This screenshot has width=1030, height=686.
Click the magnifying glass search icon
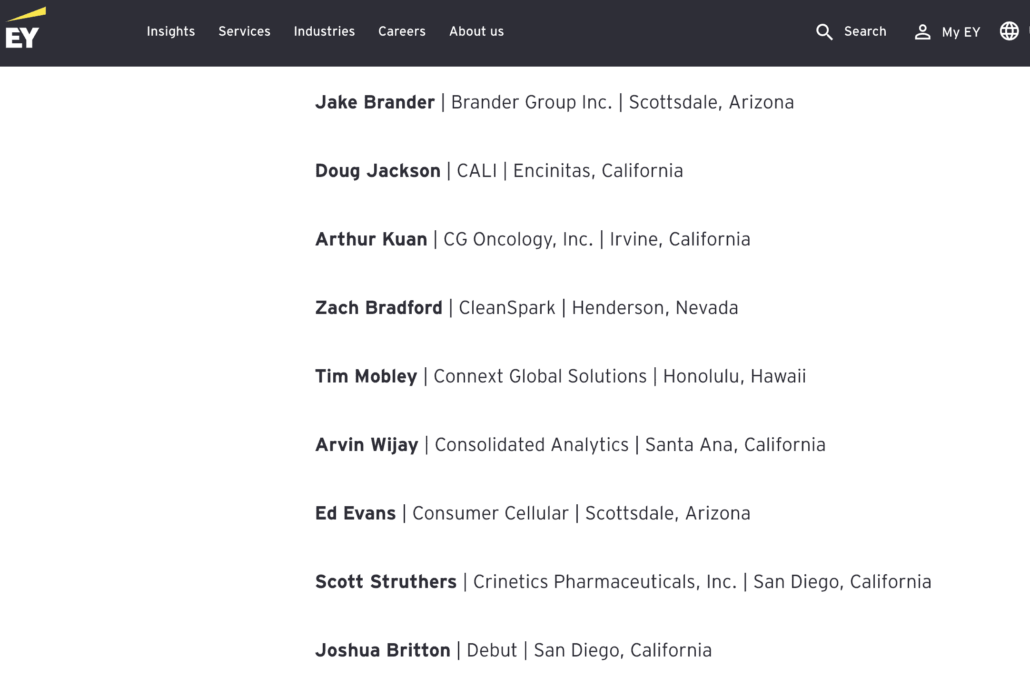click(824, 32)
